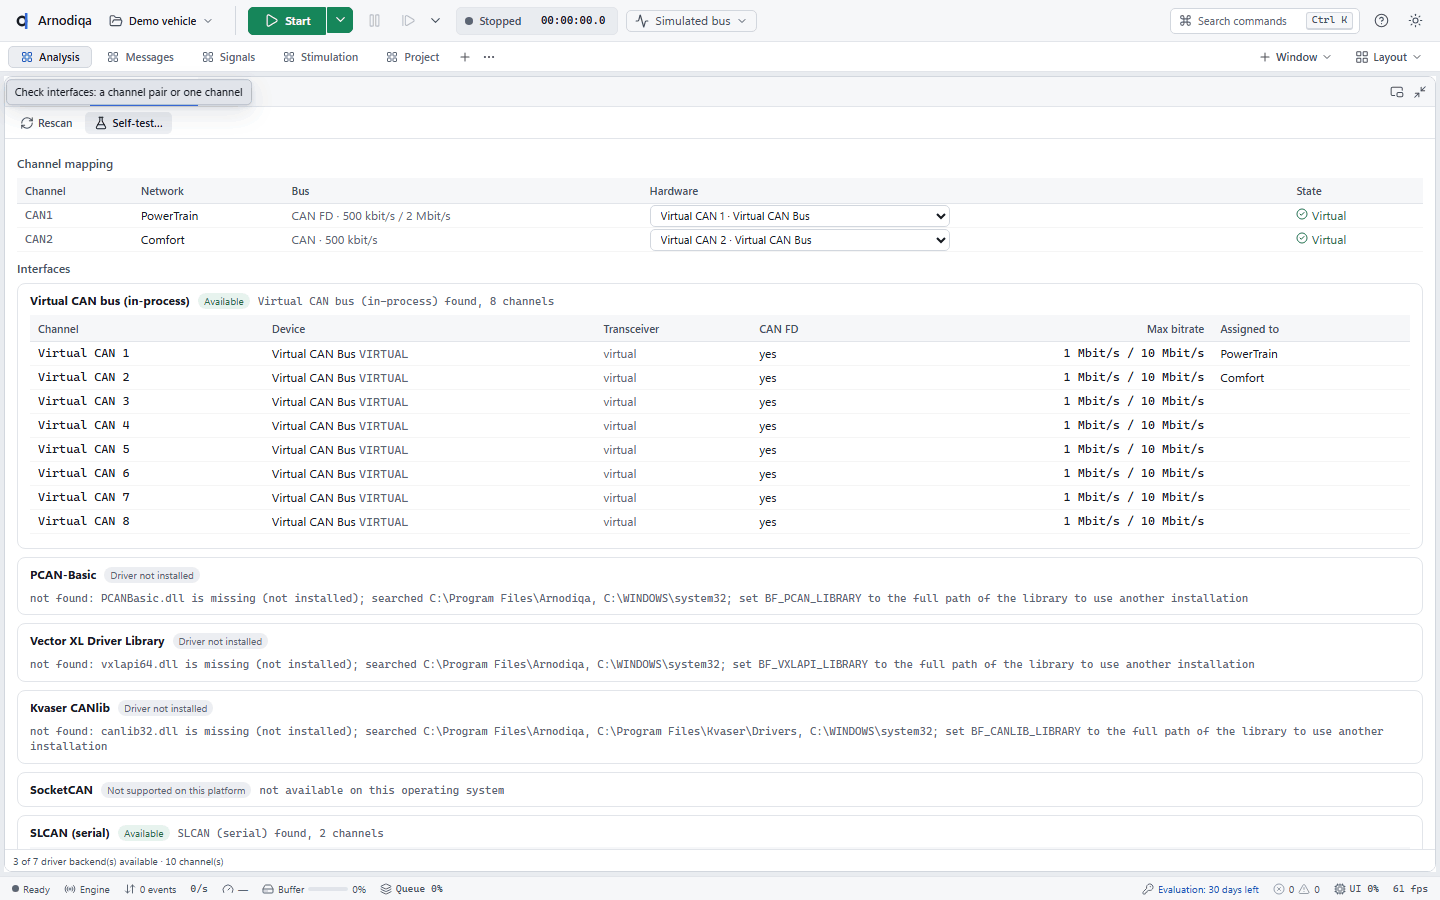Image resolution: width=1440 pixels, height=900 pixels.
Task: Click the CAN1 Virtual state check icon
Action: pyautogui.click(x=1302, y=215)
